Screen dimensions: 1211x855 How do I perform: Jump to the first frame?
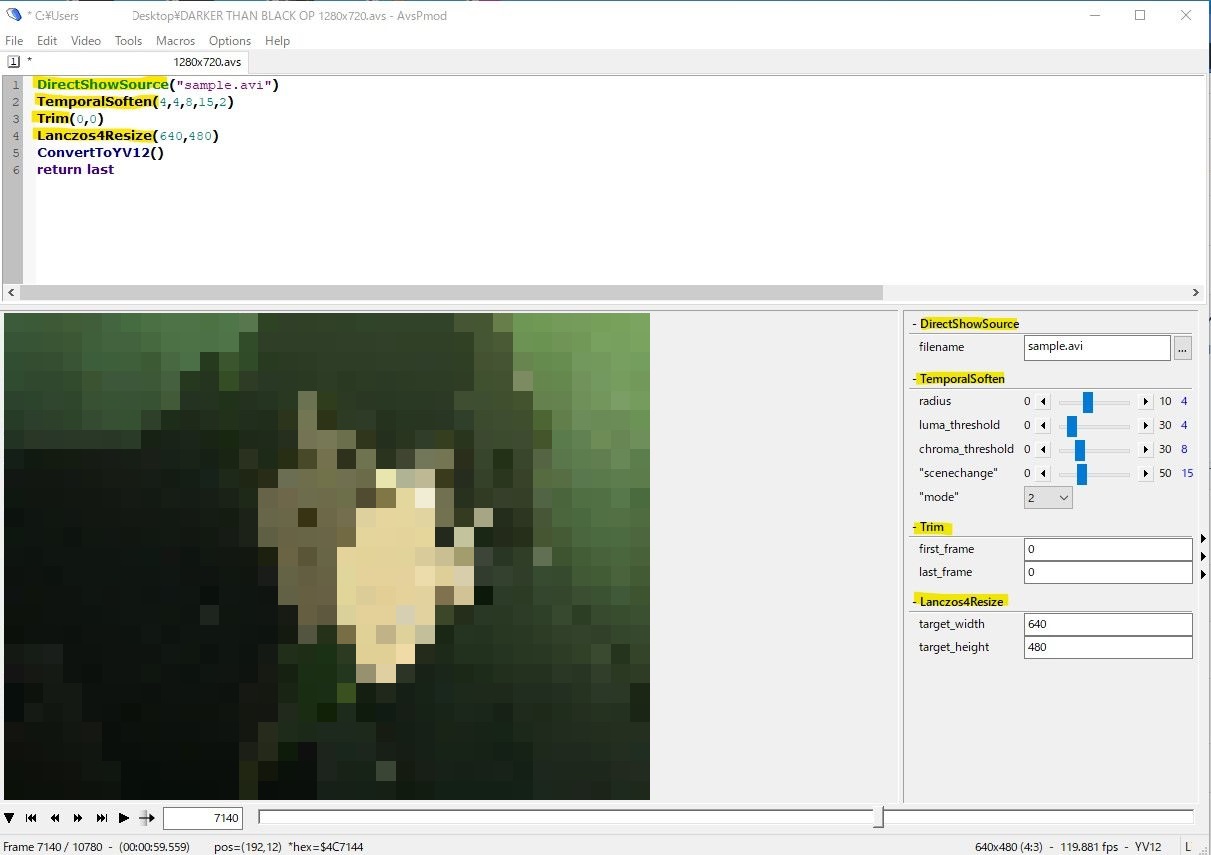(x=32, y=818)
